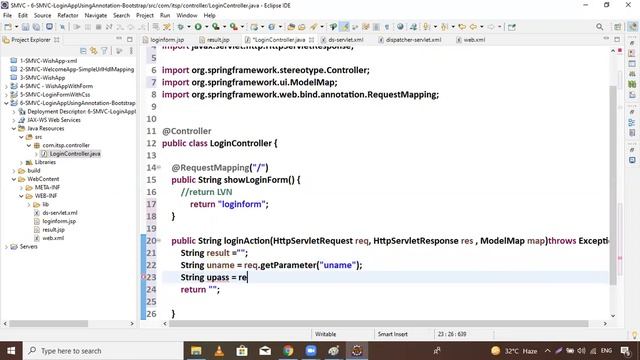Screen dimensions: 640x360
Task: Toggle Block Selection Mode icon
Action: point(376,27)
